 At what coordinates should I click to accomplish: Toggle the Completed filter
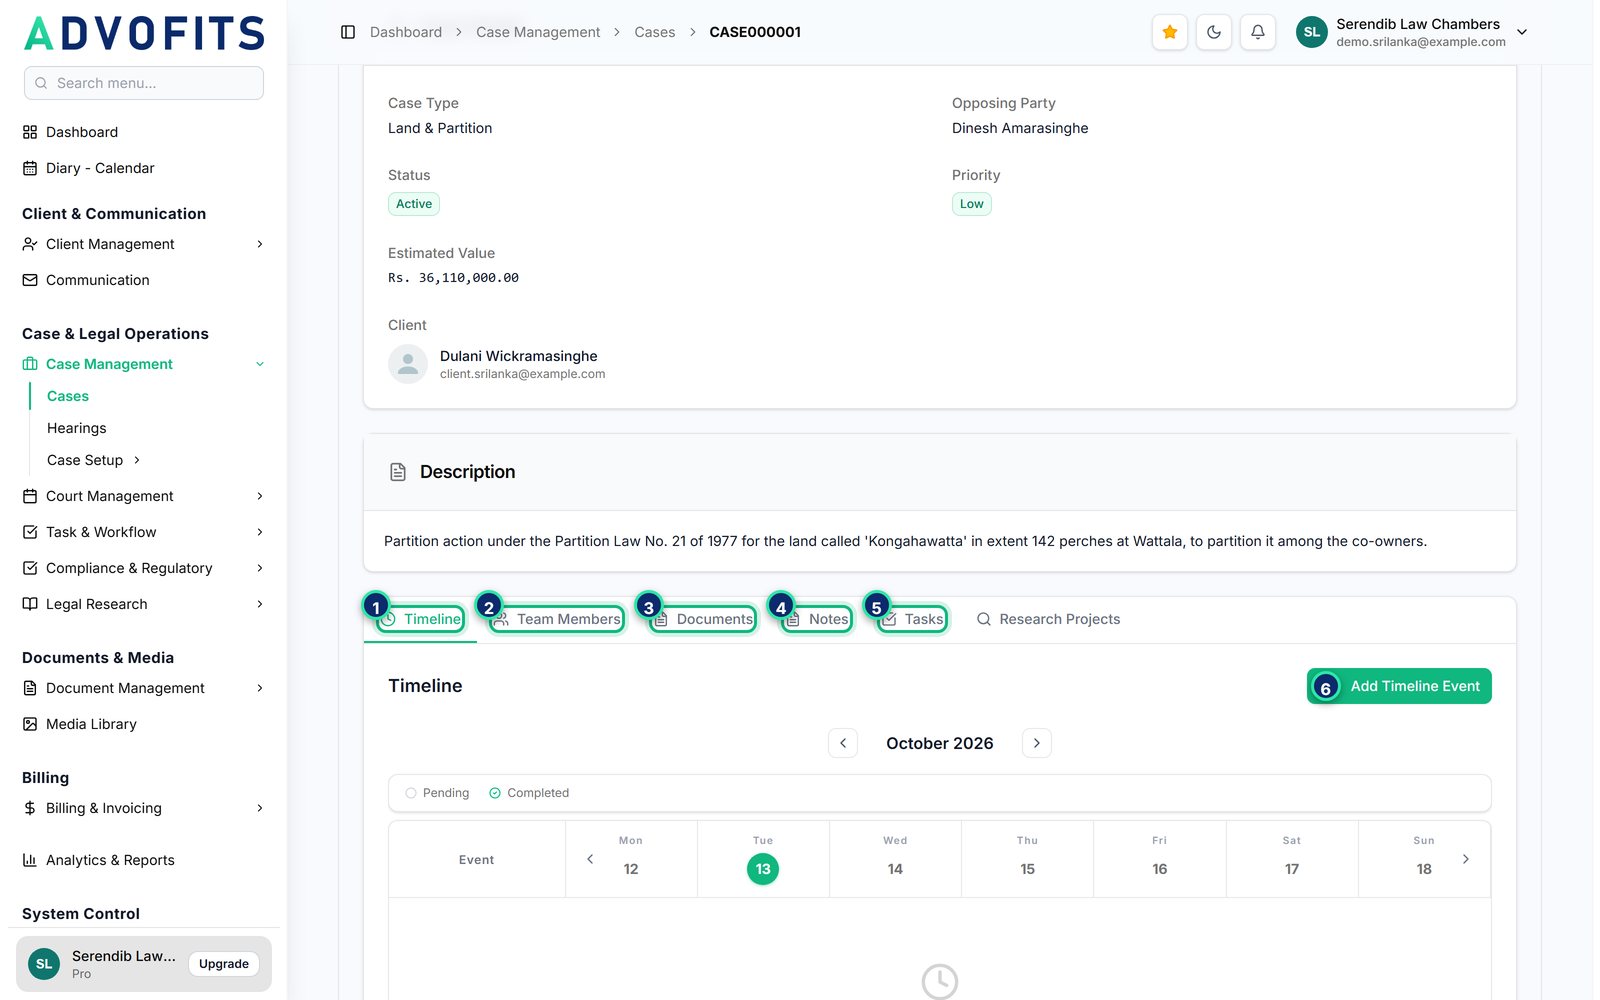(x=529, y=793)
